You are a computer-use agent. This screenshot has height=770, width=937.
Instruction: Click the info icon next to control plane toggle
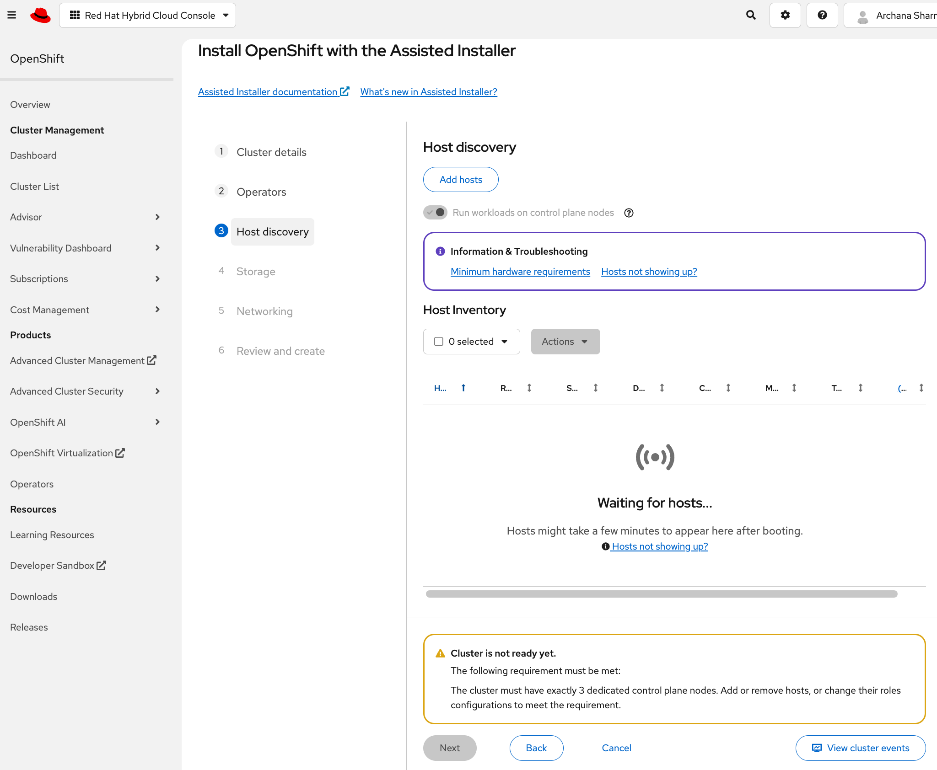pyautogui.click(x=628, y=212)
